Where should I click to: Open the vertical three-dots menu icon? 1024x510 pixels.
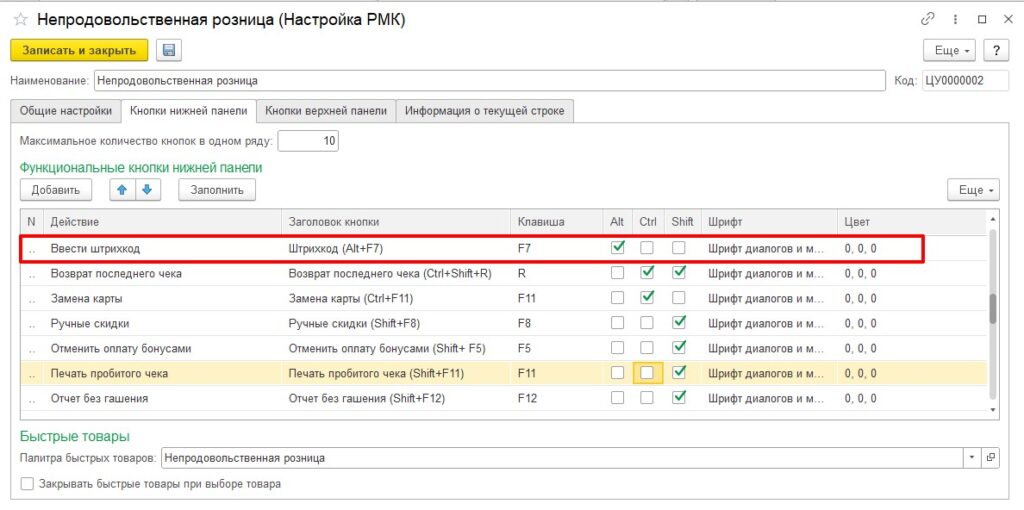pyautogui.click(x=954, y=19)
